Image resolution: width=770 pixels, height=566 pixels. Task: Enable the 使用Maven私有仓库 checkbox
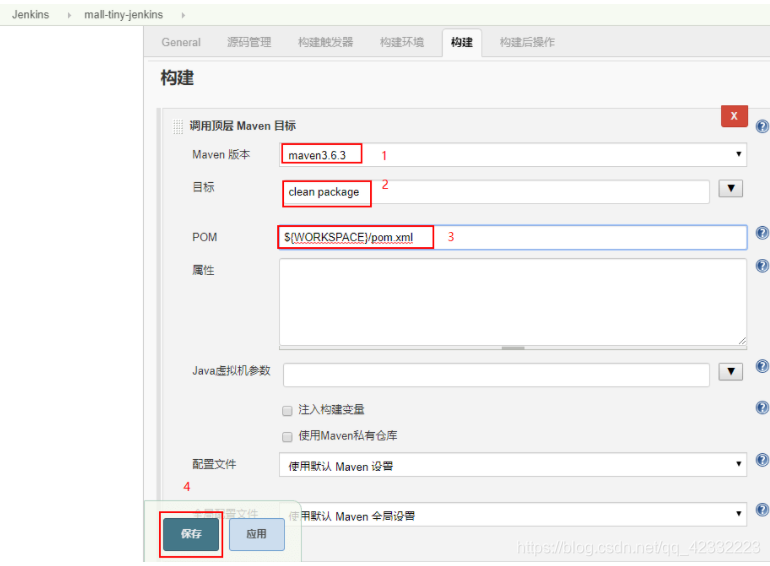(287, 436)
